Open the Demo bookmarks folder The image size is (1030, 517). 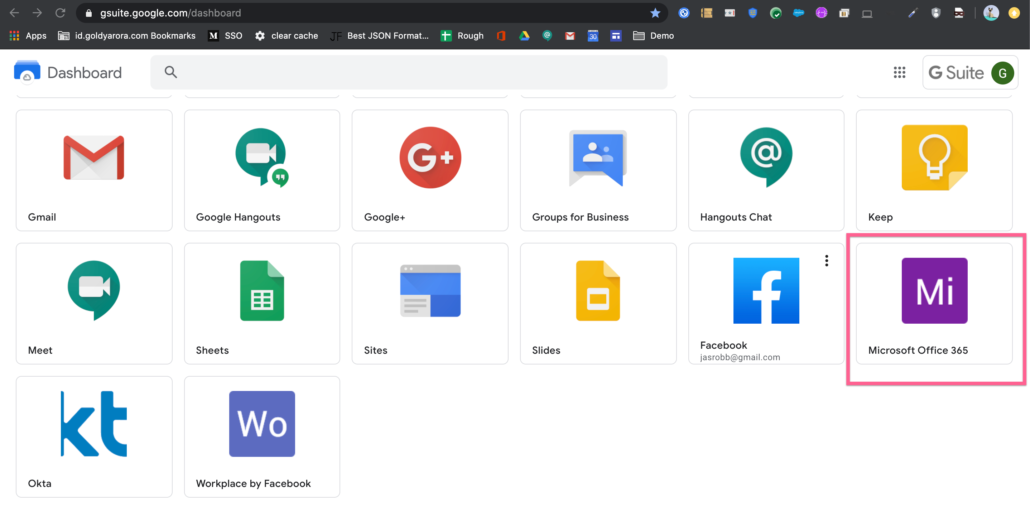pyautogui.click(x=654, y=36)
